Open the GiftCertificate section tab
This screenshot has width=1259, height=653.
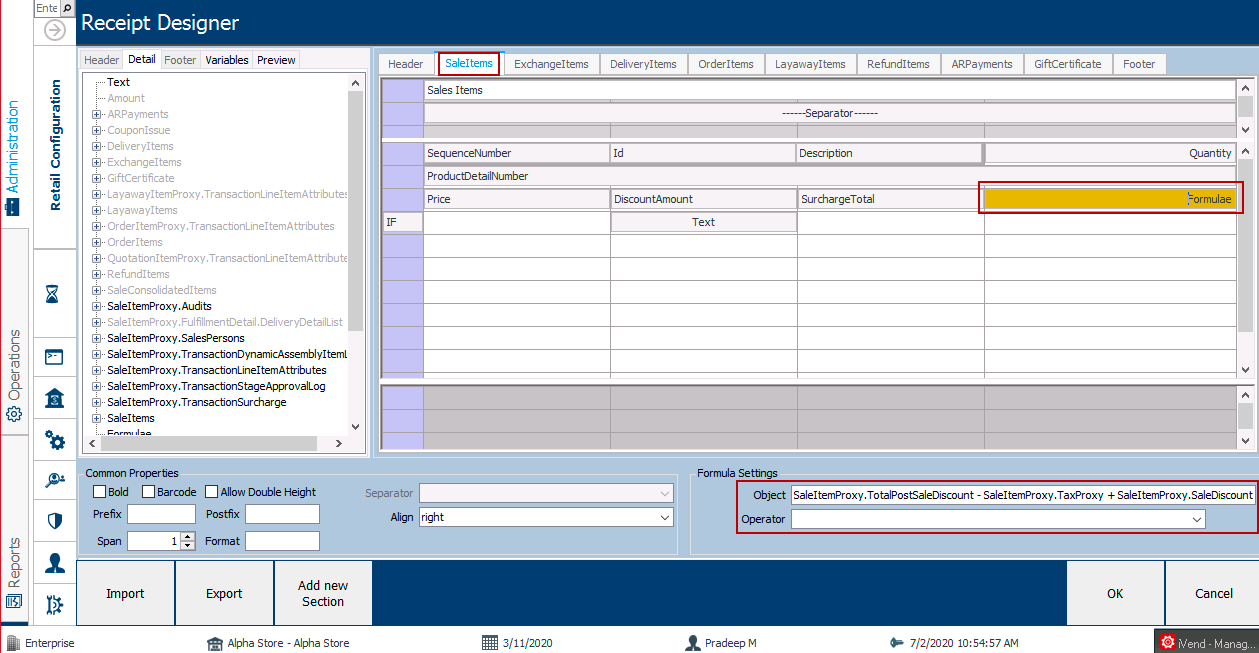(1067, 64)
